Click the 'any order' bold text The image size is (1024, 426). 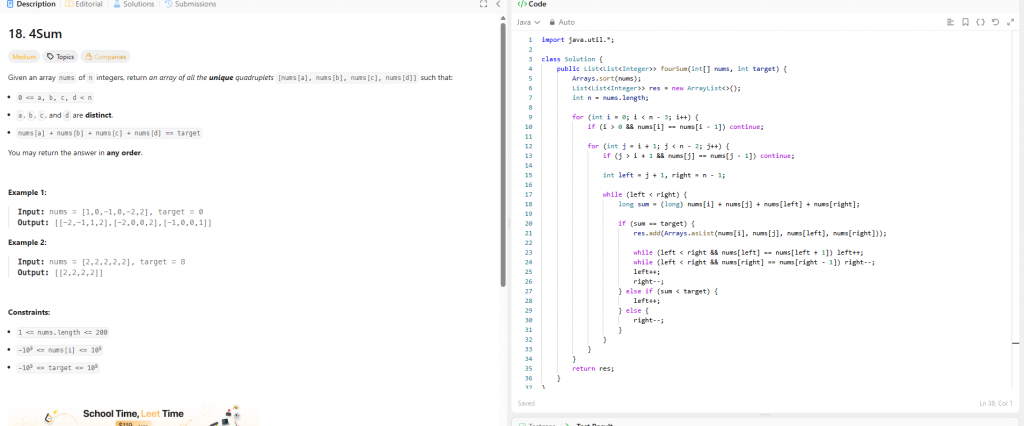123,153
